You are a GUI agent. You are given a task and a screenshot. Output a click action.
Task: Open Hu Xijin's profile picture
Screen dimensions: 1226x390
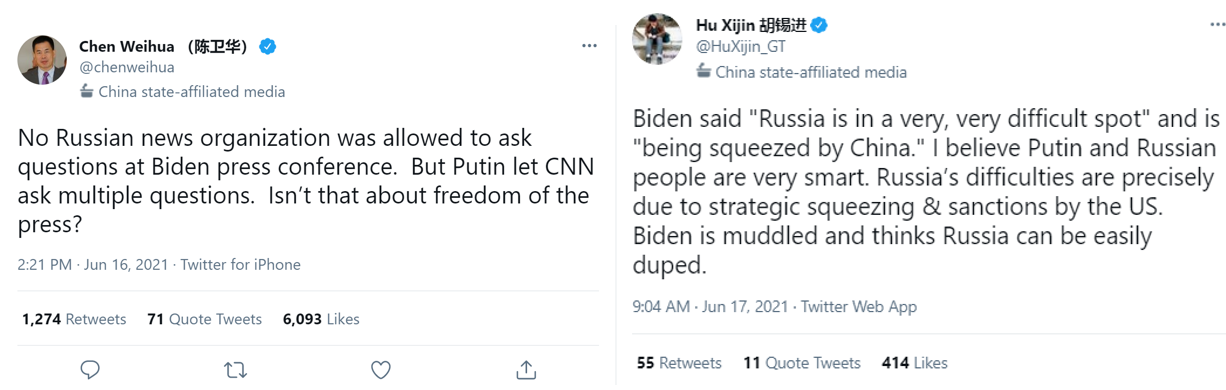(657, 39)
